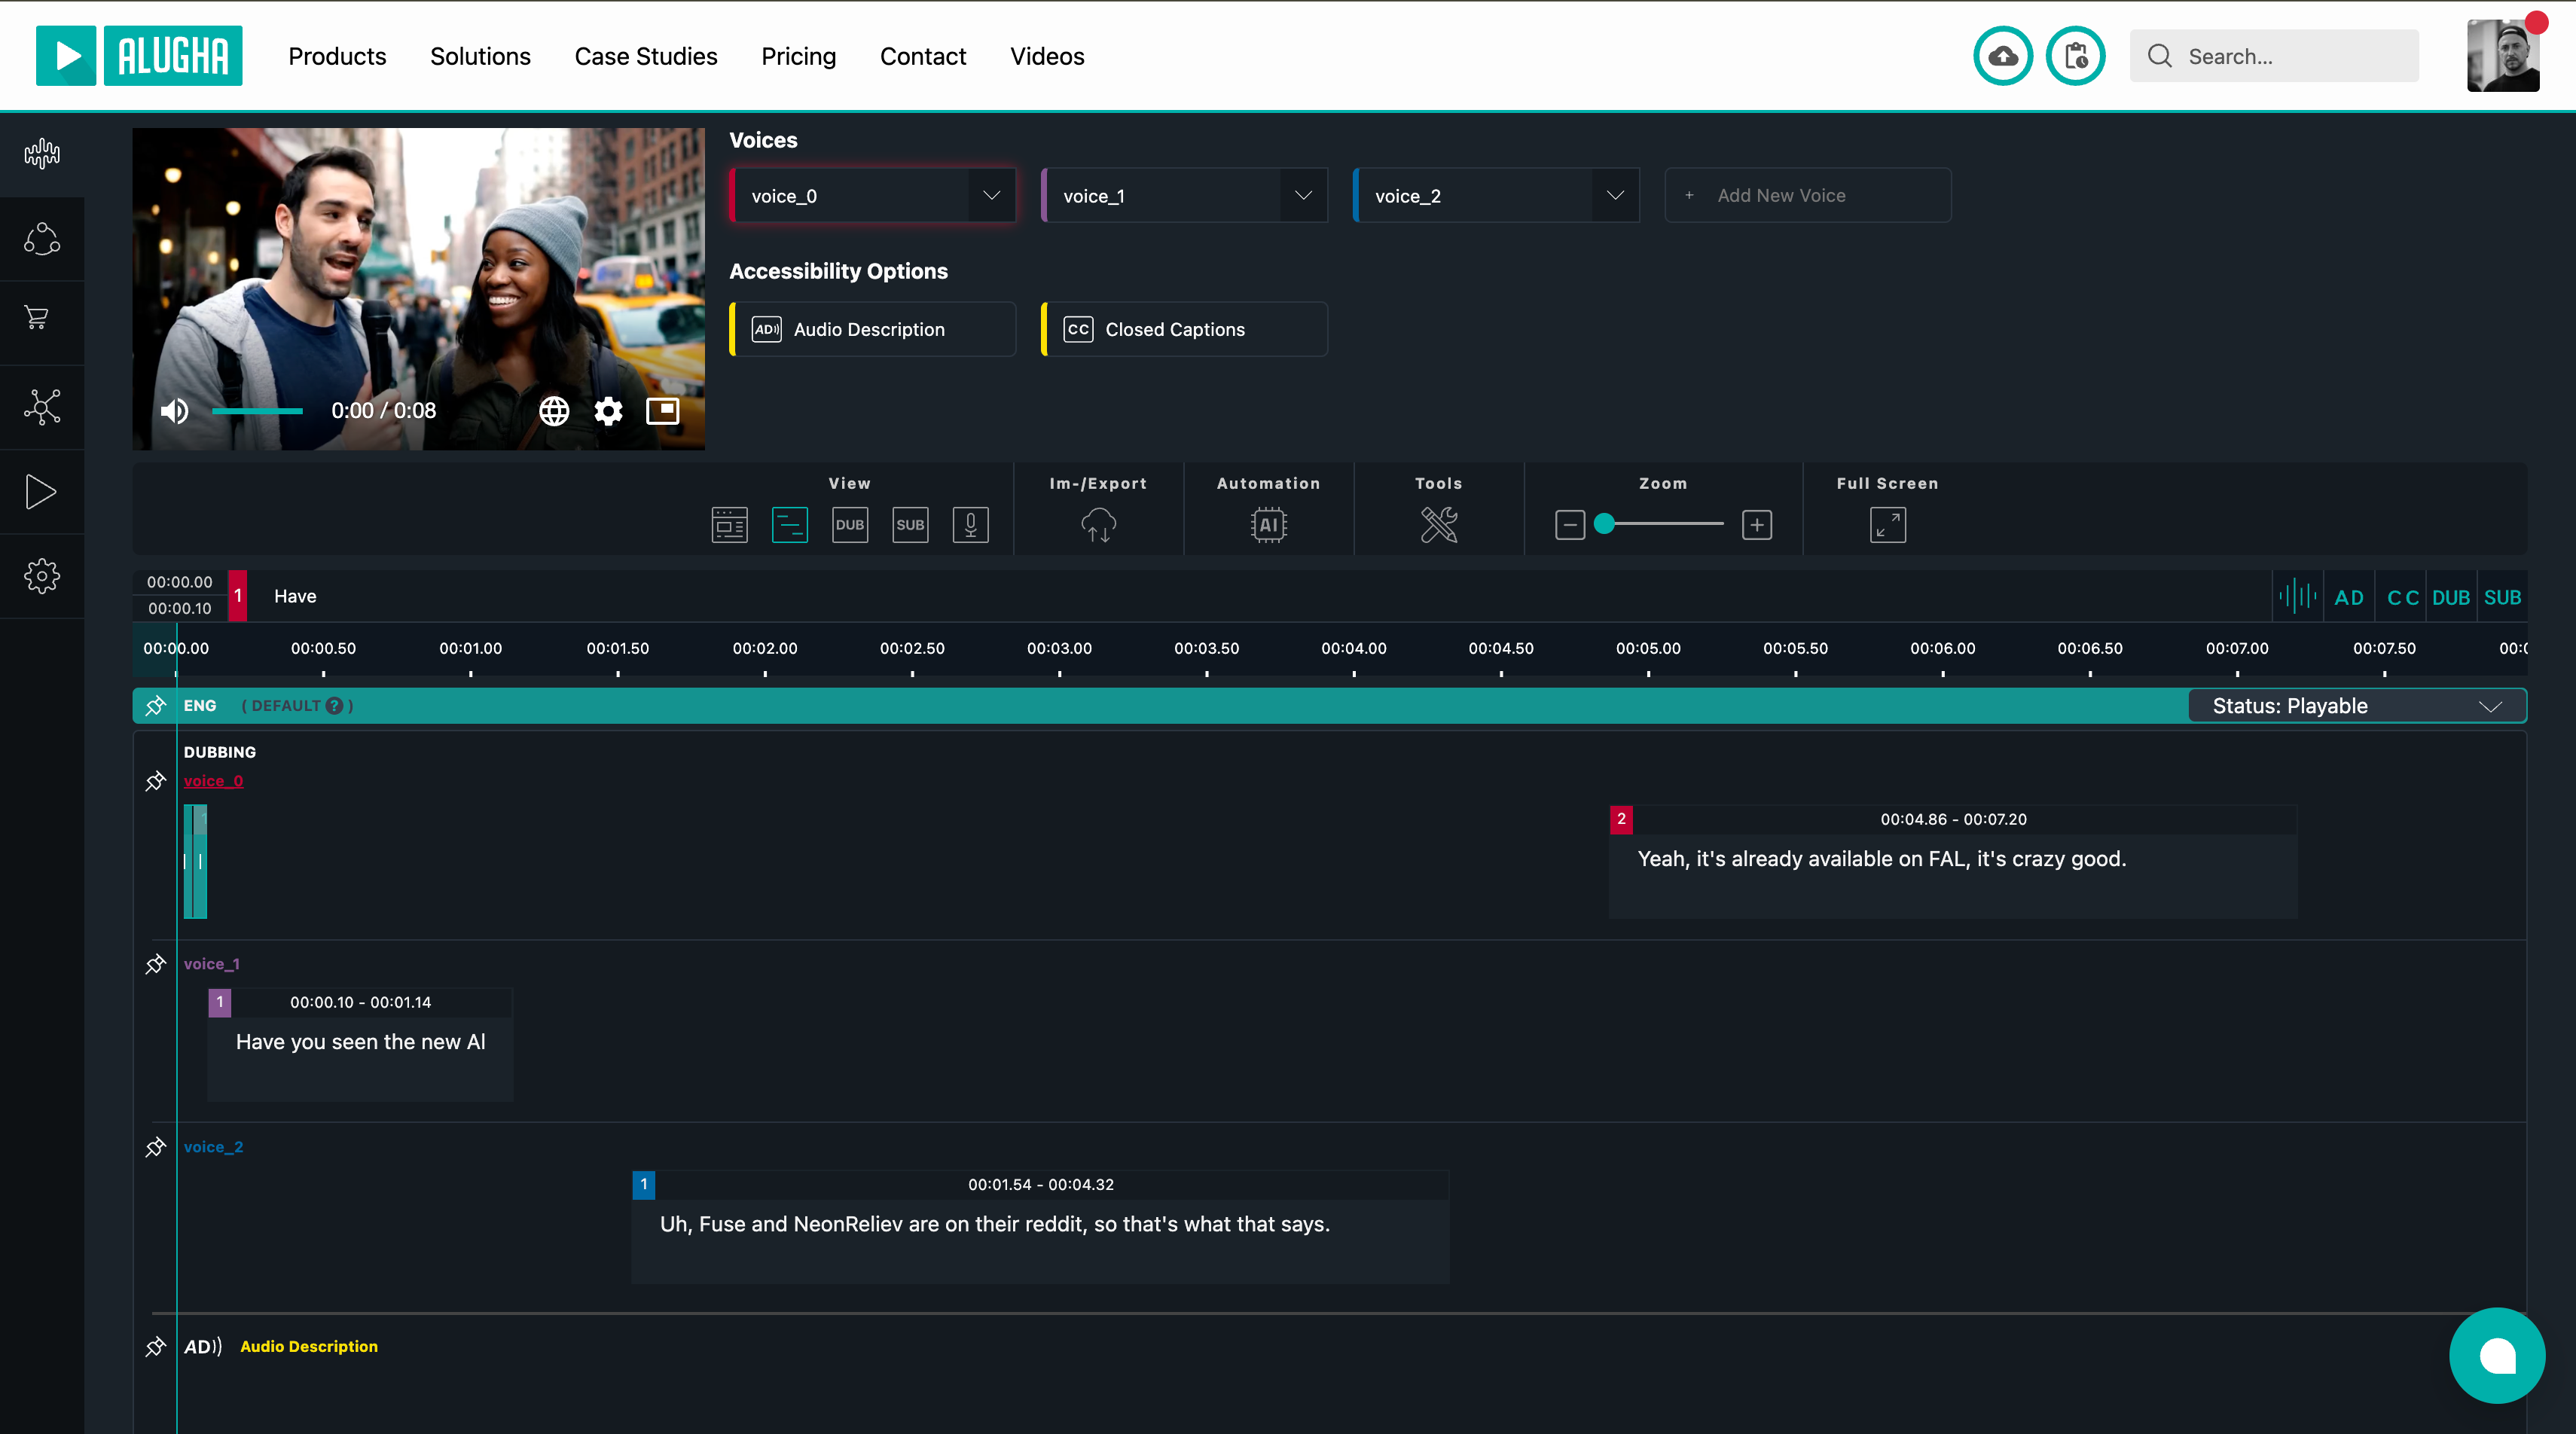
Task: Toggle the AD track filter
Action: point(2348,597)
